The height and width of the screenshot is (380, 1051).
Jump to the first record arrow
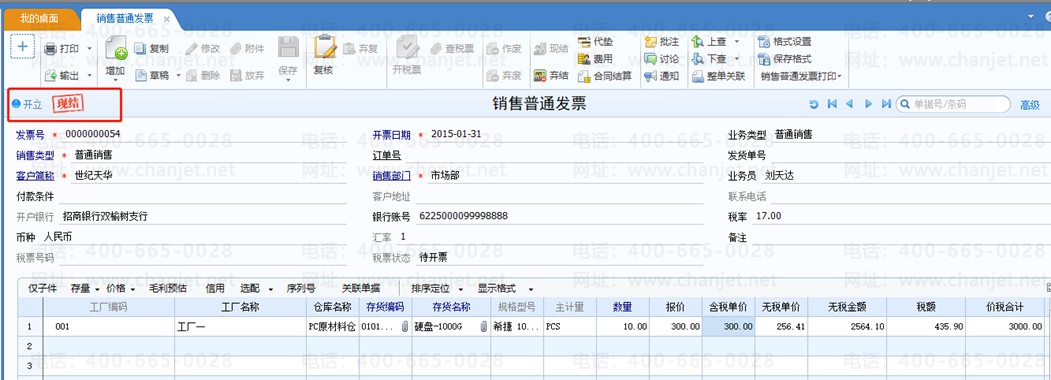(x=832, y=104)
